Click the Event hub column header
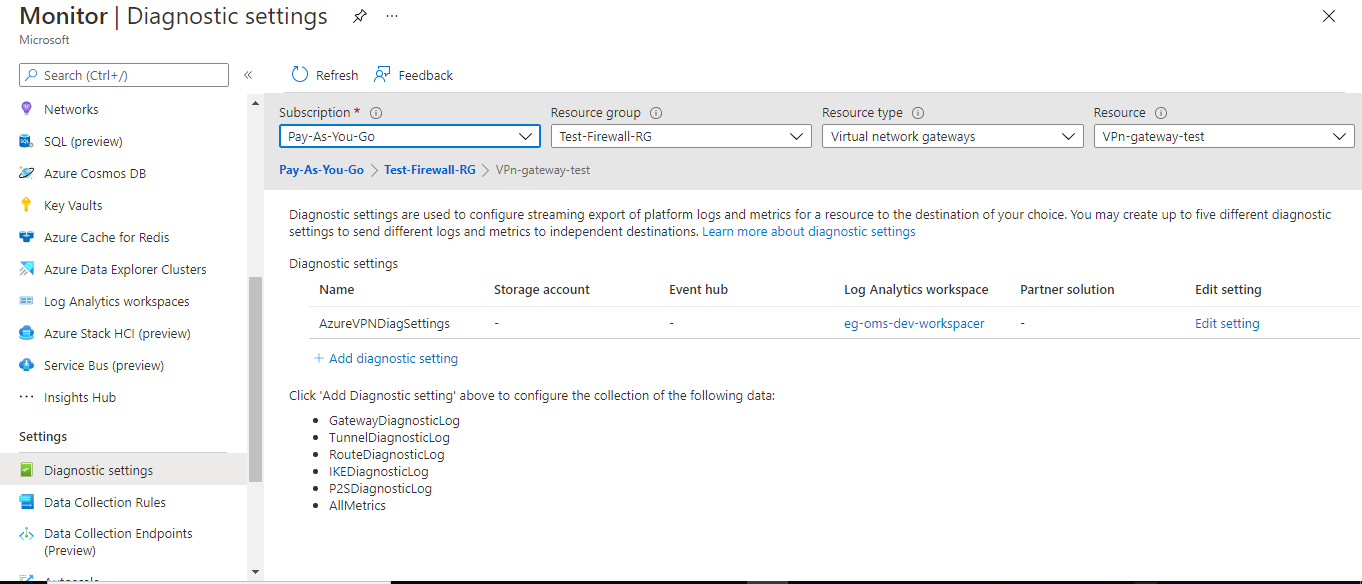The width and height of the screenshot is (1362, 584). tap(698, 289)
